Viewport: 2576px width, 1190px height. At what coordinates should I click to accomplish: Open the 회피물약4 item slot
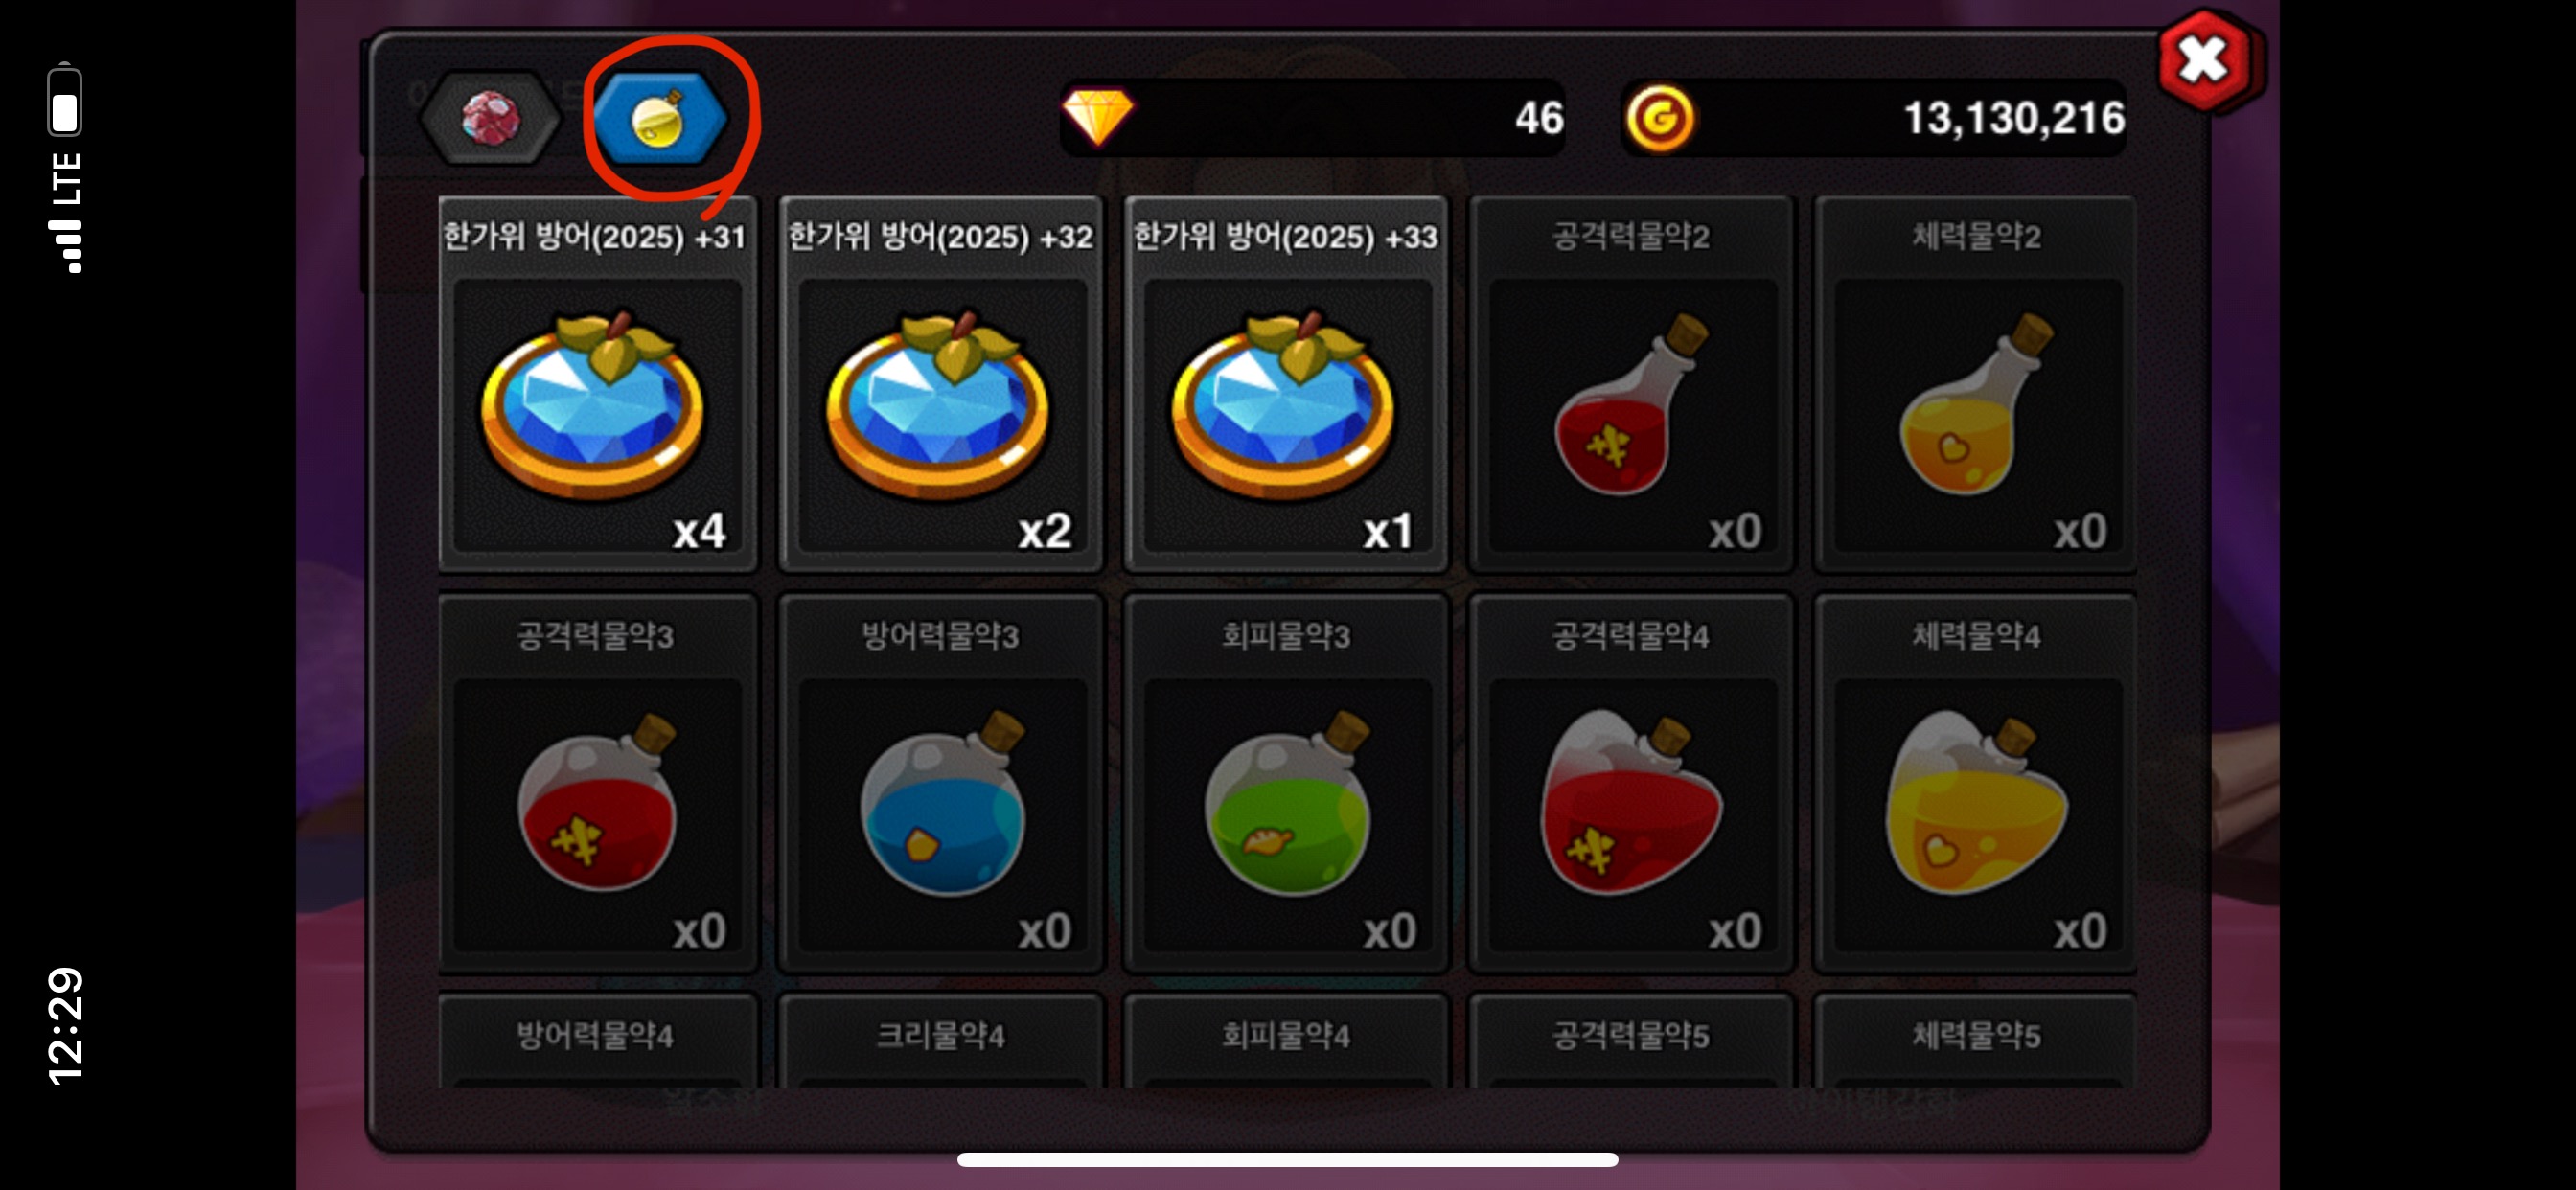point(1286,1040)
